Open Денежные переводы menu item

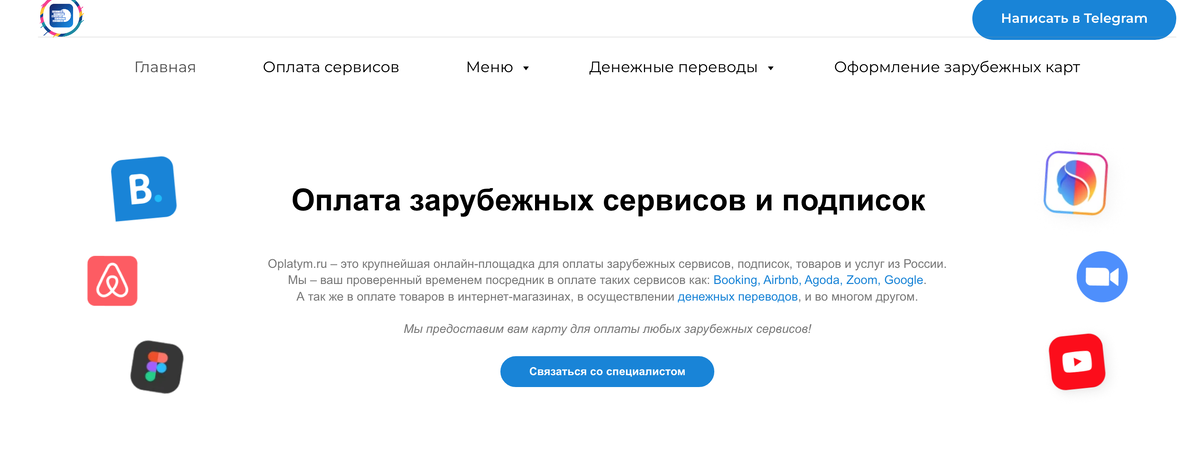pyautogui.click(x=673, y=67)
